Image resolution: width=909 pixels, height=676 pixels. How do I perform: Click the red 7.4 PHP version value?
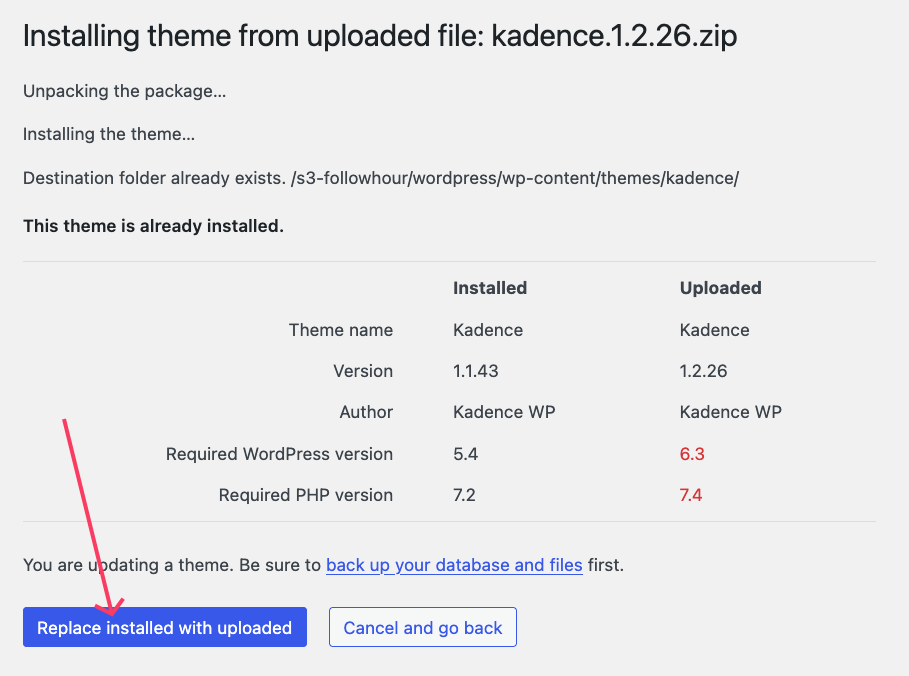click(x=691, y=495)
